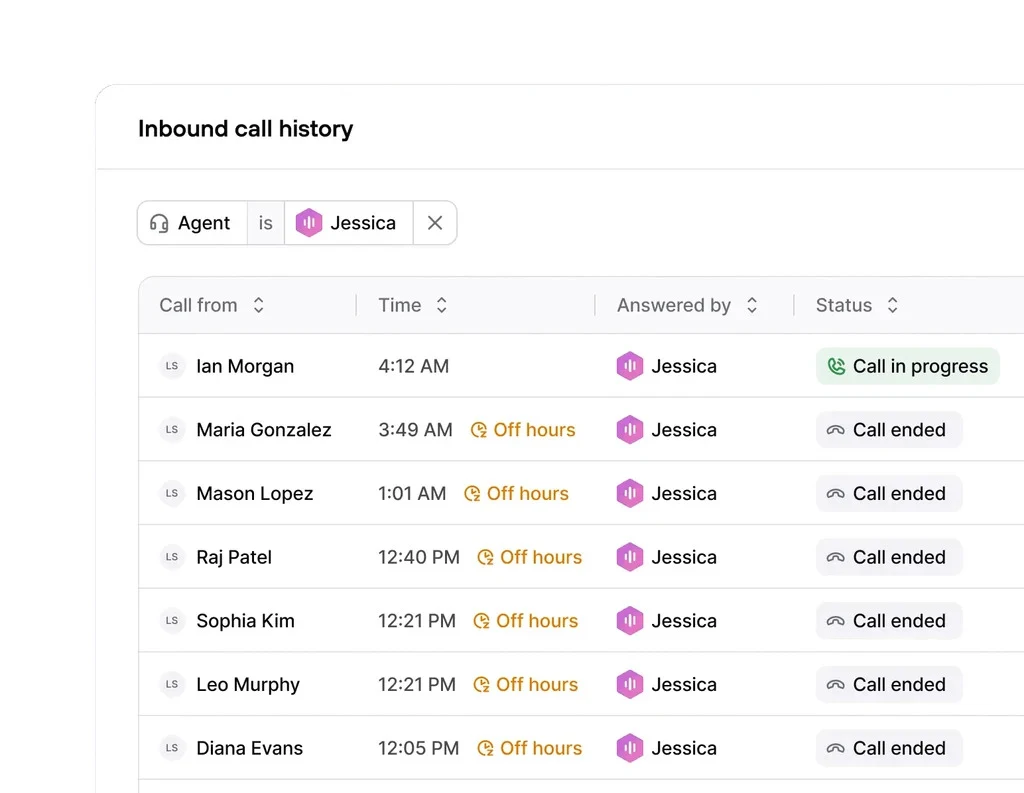
Task: Click Jessica agent icon in Diana Evans row
Action: pos(630,748)
